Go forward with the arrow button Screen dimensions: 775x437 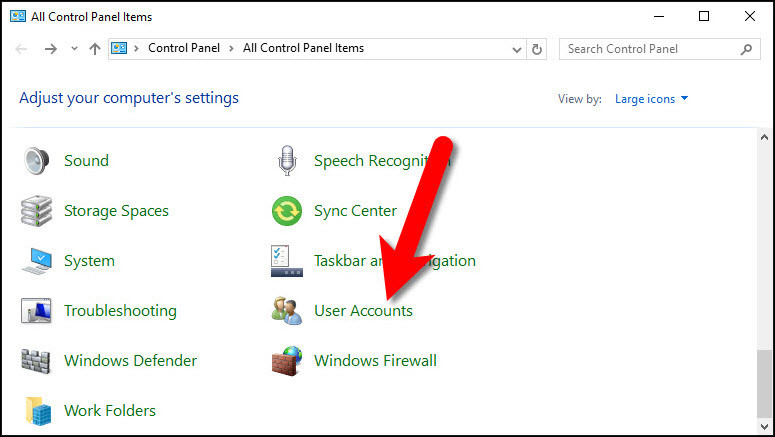click(50, 48)
